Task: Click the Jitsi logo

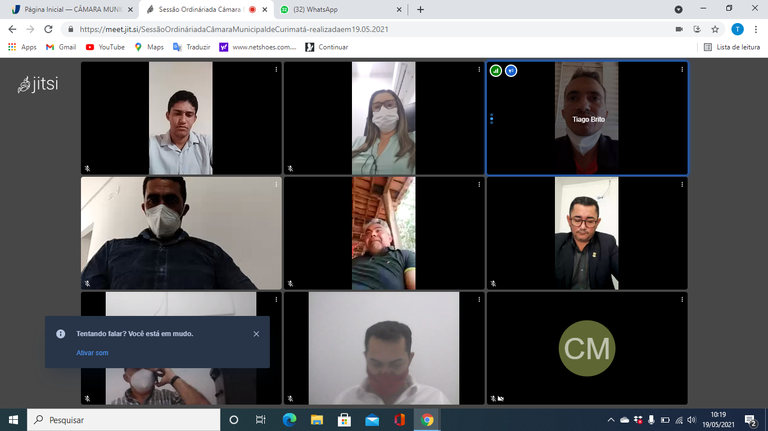Action: coord(39,84)
